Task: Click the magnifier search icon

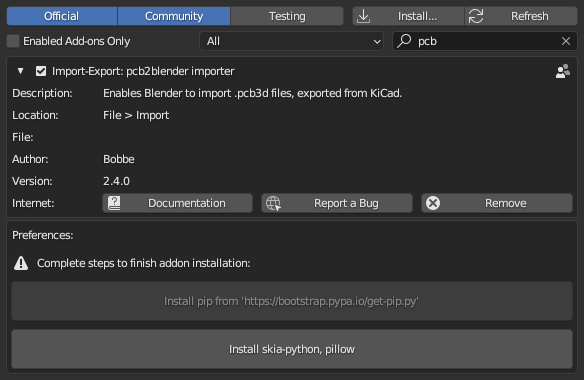Action: 404,41
